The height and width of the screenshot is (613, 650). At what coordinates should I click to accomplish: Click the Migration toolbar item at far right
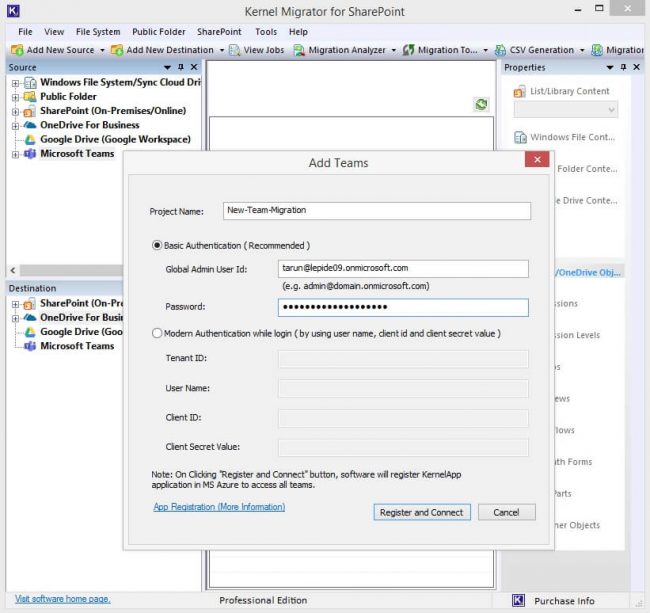point(618,50)
